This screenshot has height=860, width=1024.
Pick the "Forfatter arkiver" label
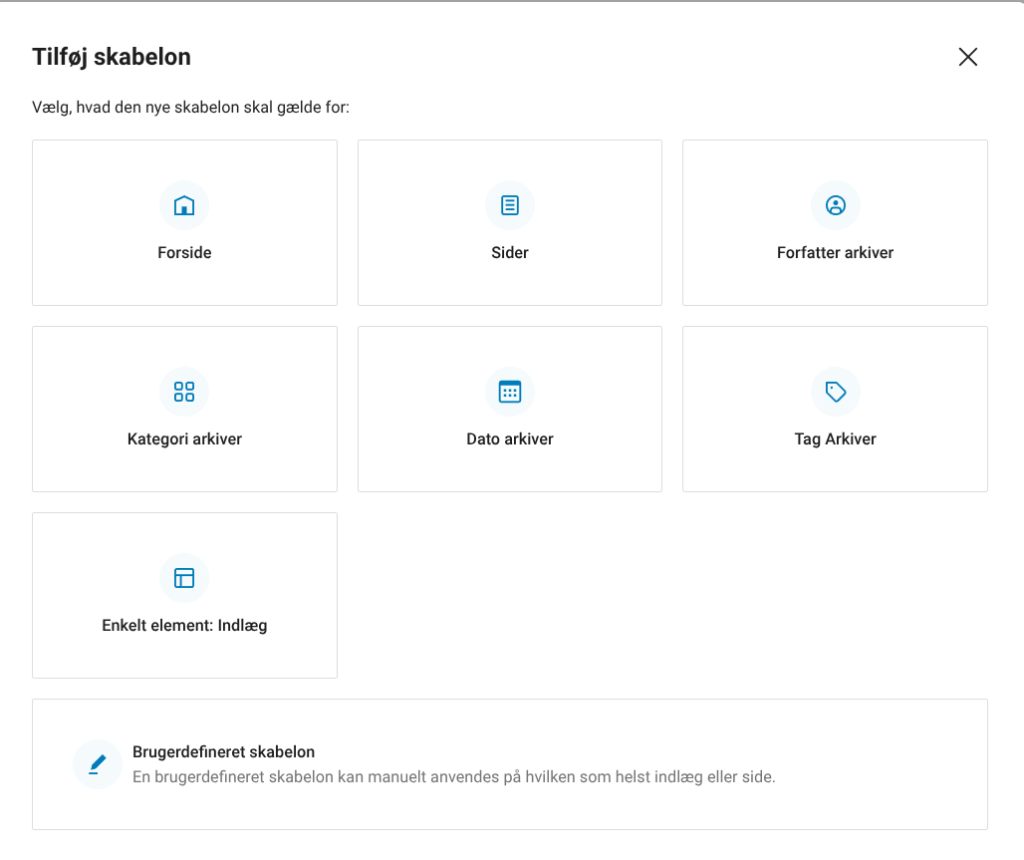click(835, 253)
